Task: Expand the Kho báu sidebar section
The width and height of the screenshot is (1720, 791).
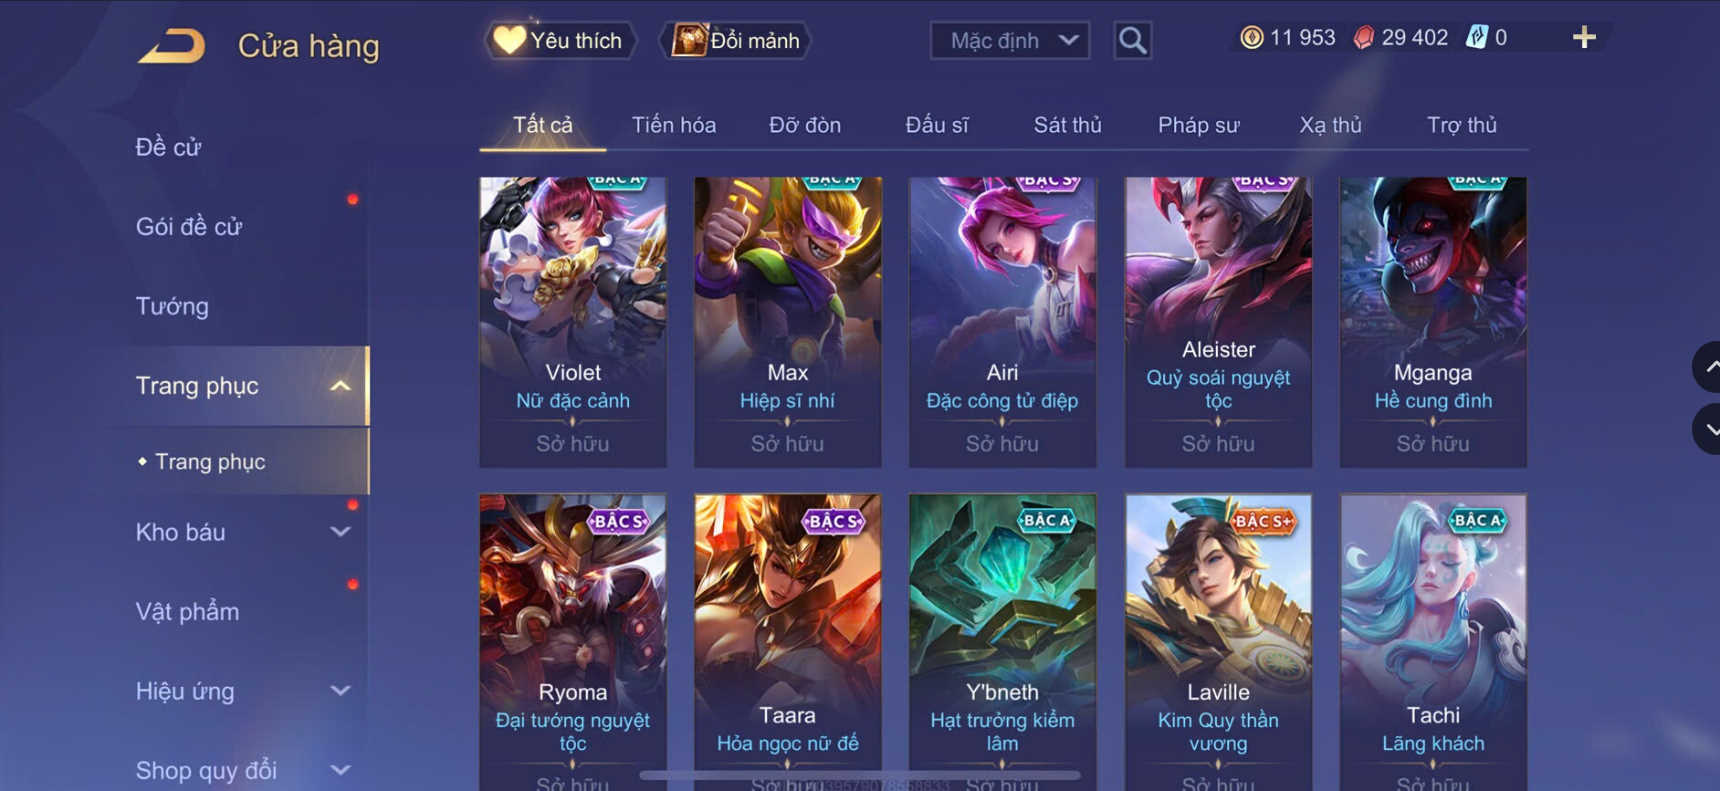Action: (340, 532)
